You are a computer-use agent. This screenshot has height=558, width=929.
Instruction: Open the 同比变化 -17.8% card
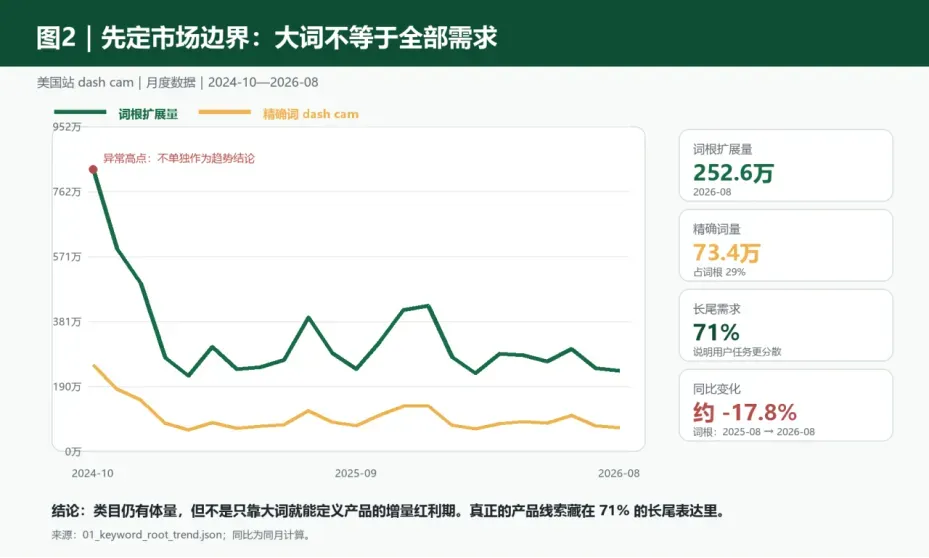coord(786,405)
